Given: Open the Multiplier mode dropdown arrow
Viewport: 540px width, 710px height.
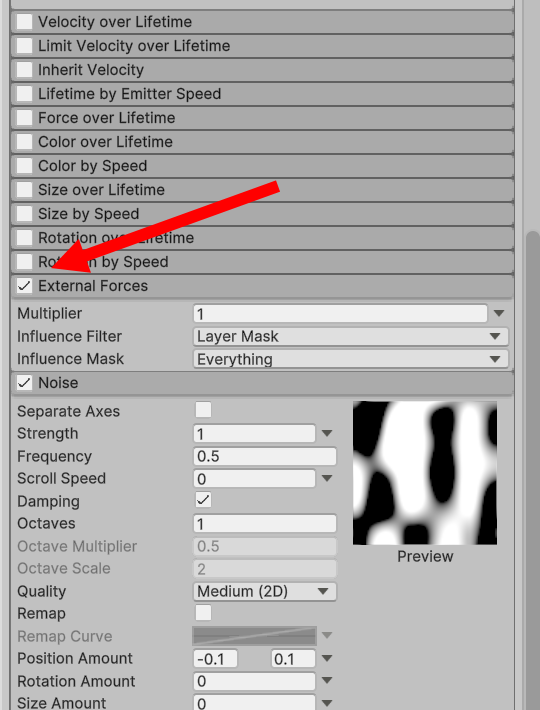Looking at the screenshot, I should tap(499, 313).
